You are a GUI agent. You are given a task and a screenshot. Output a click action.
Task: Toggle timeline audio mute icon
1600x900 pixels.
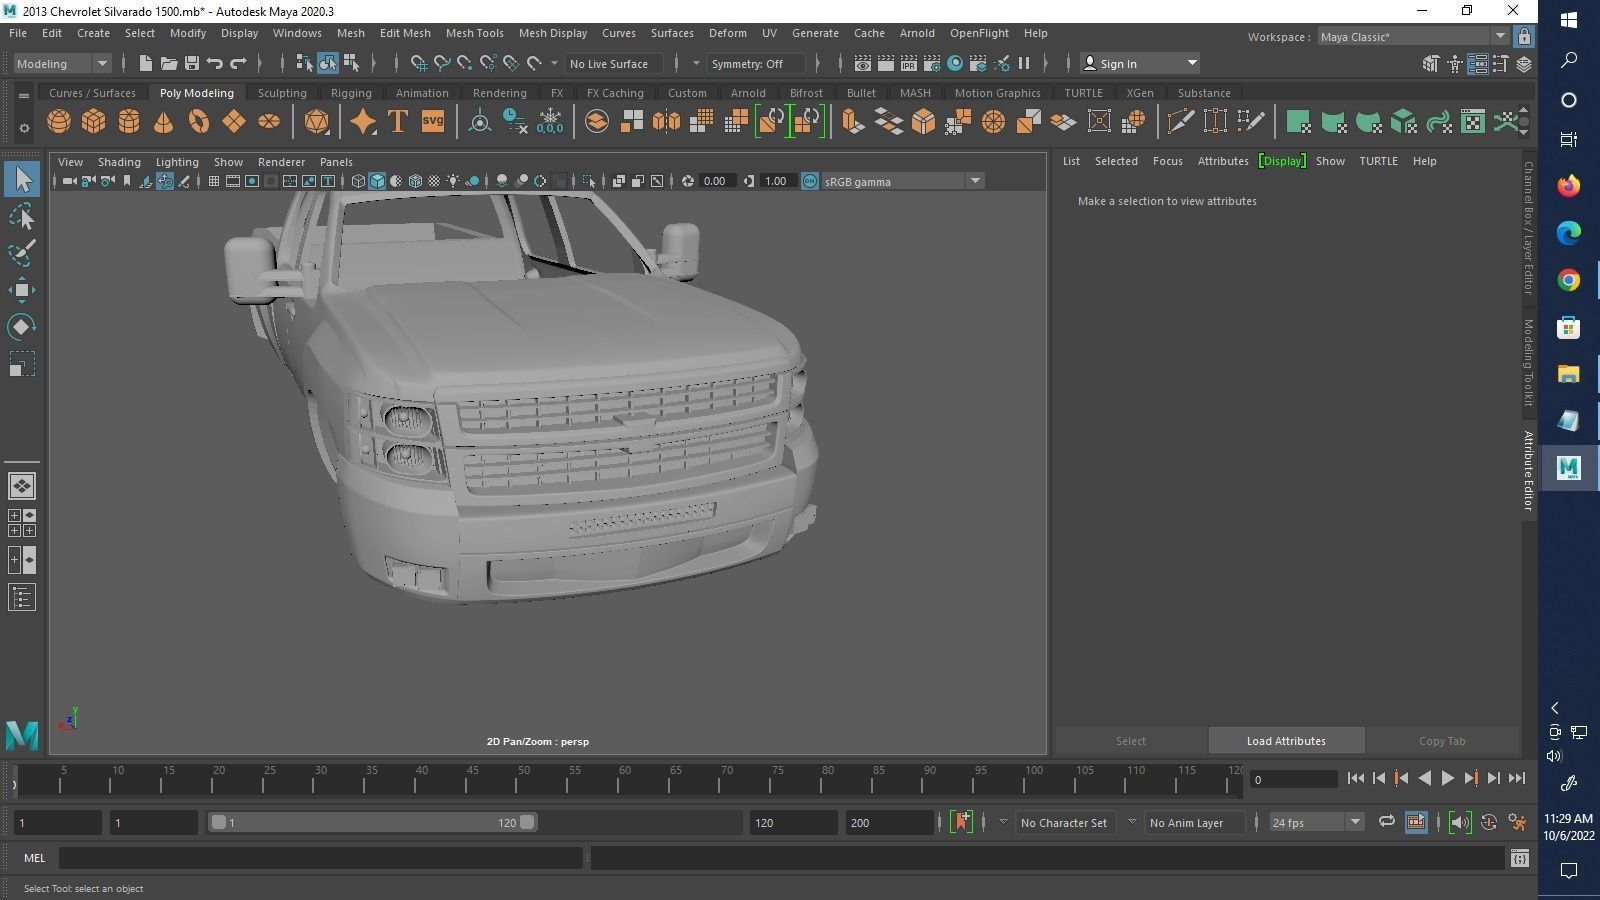pyautogui.click(x=1459, y=822)
